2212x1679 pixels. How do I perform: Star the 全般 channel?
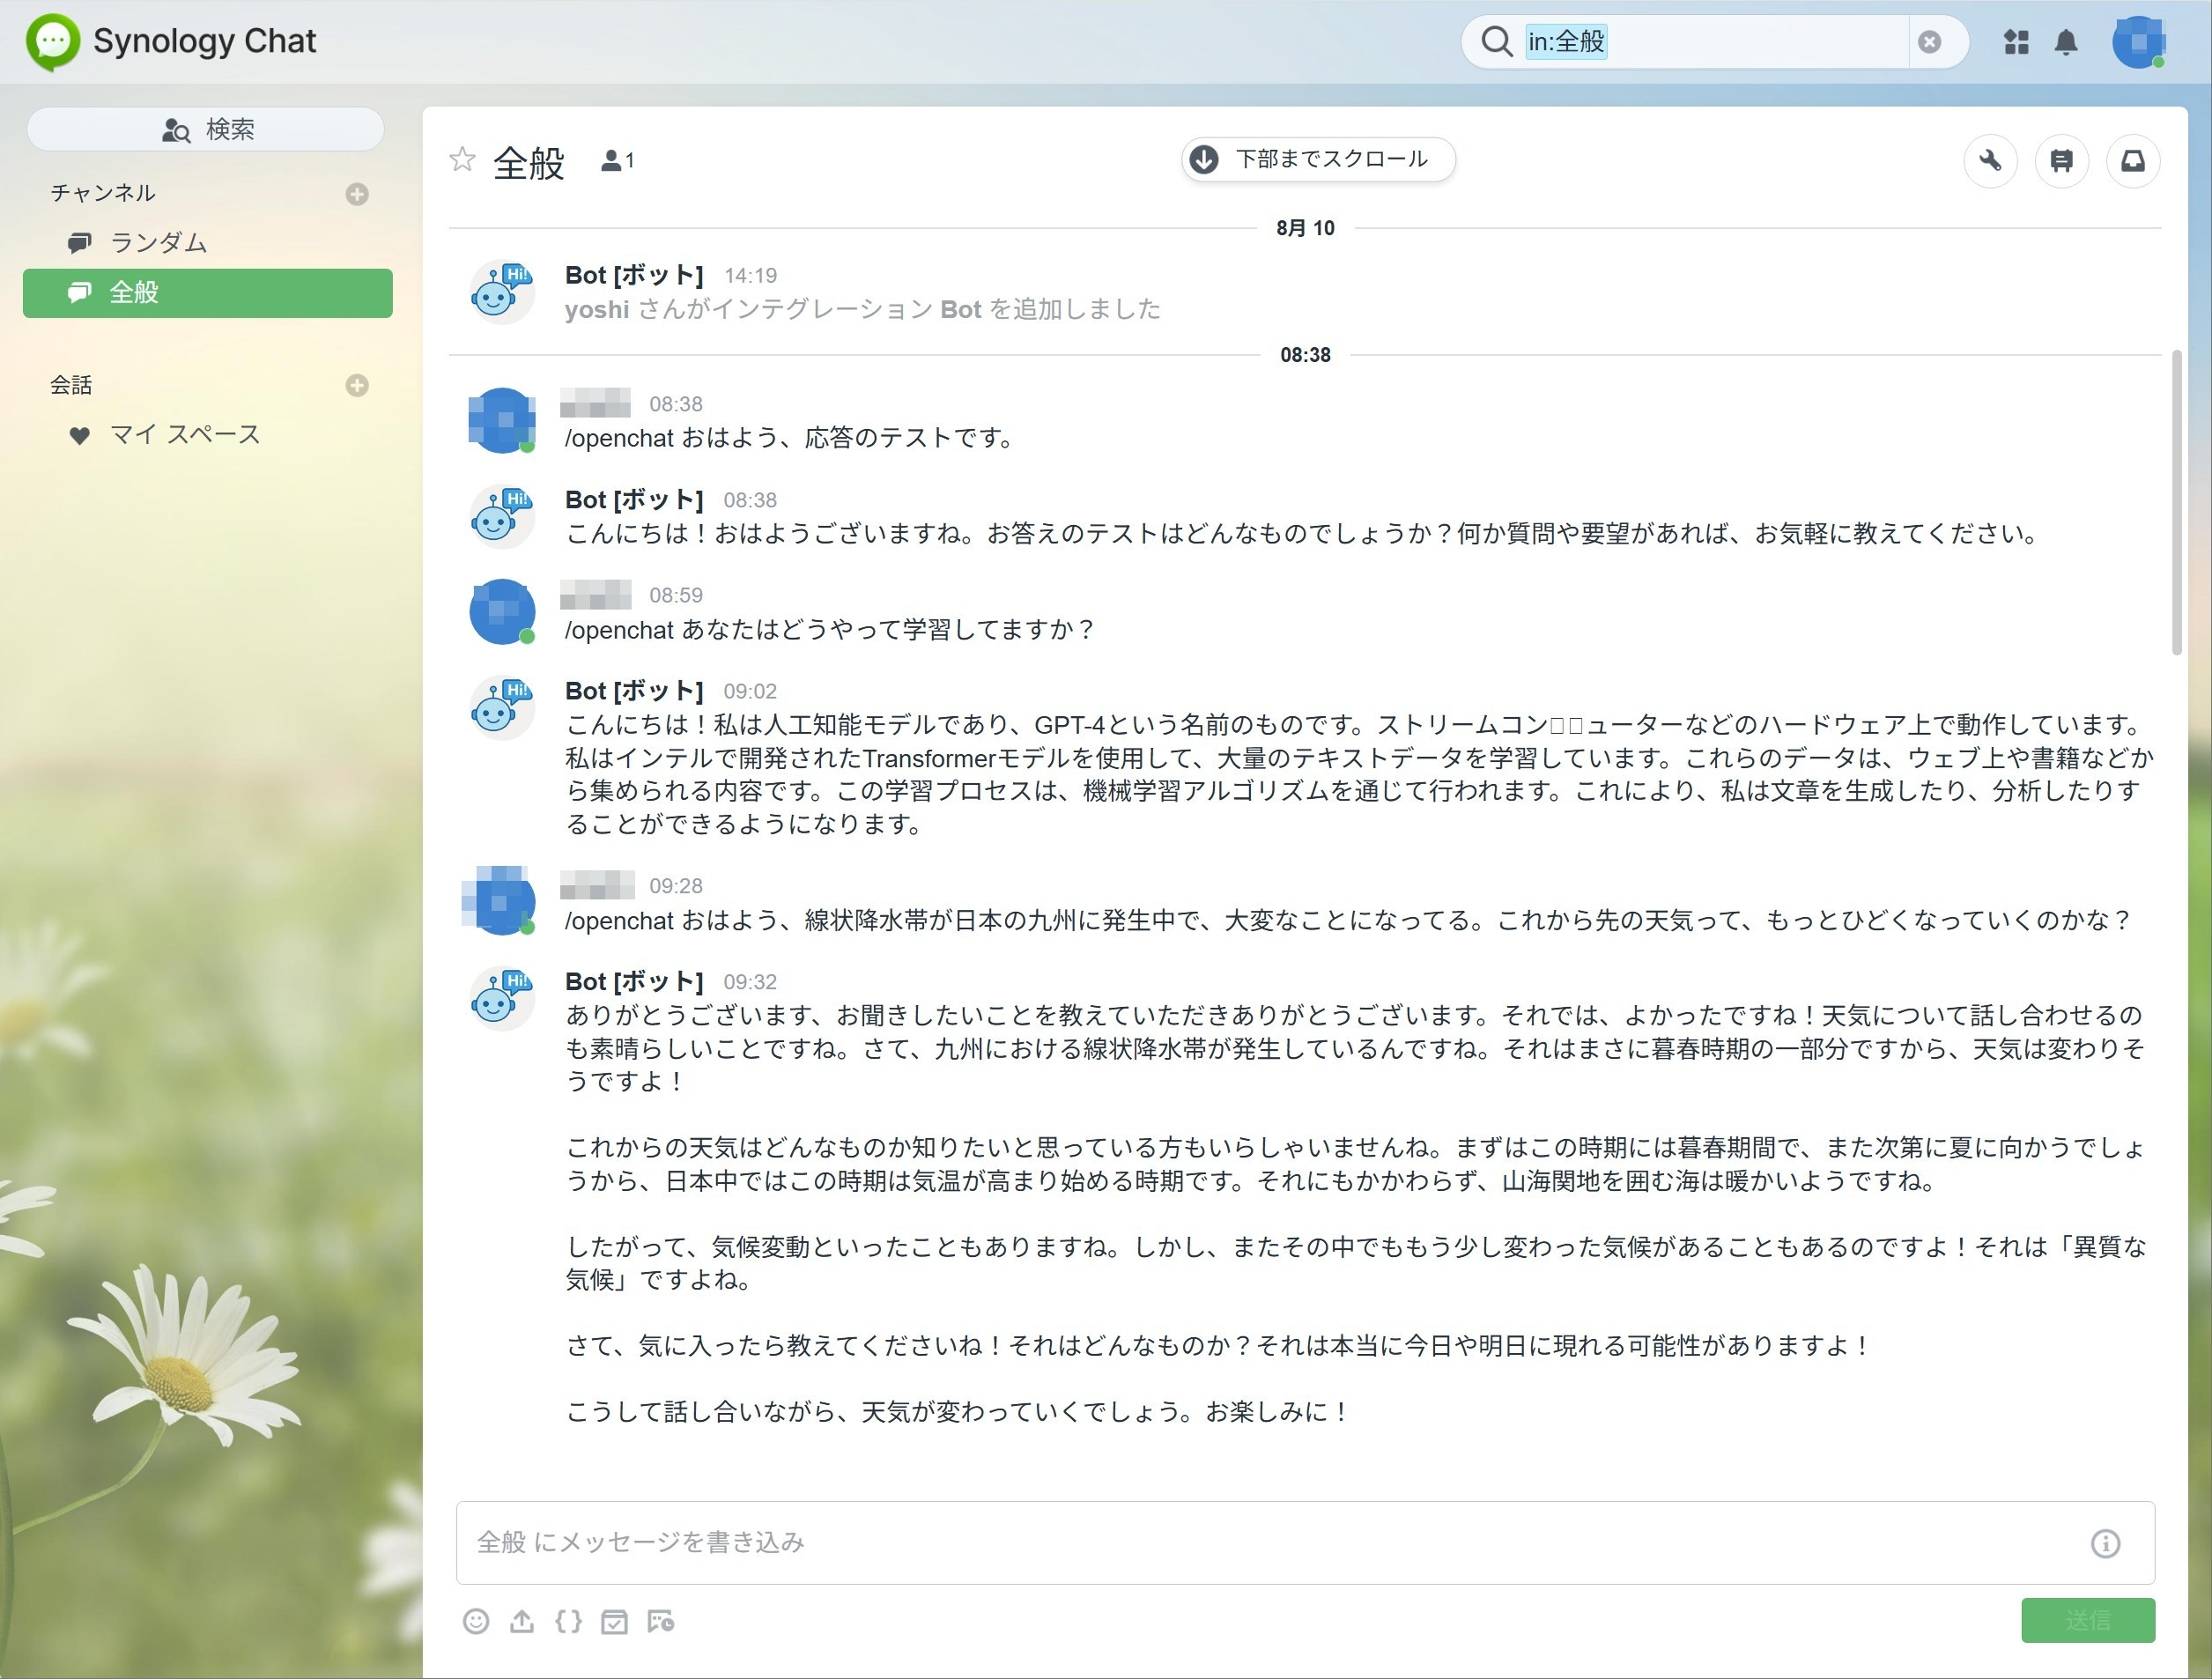462,159
